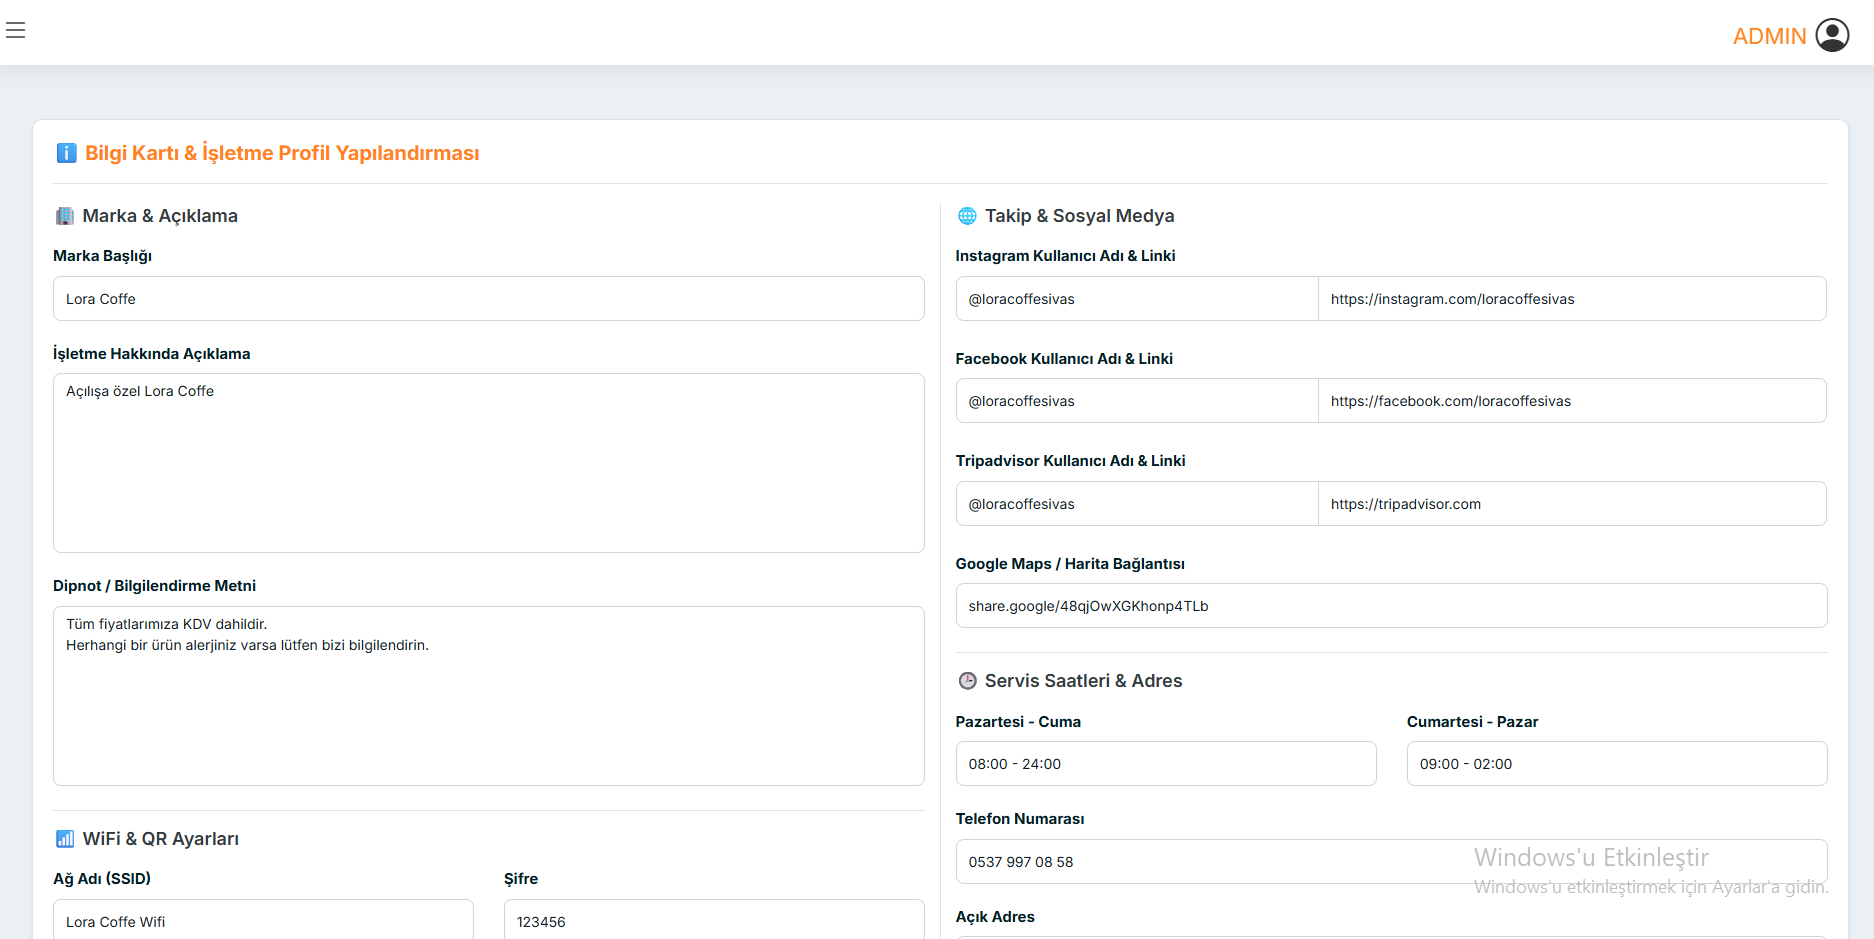Focus the Instagram username field
This screenshot has width=1874, height=939.
(x=1137, y=299)
